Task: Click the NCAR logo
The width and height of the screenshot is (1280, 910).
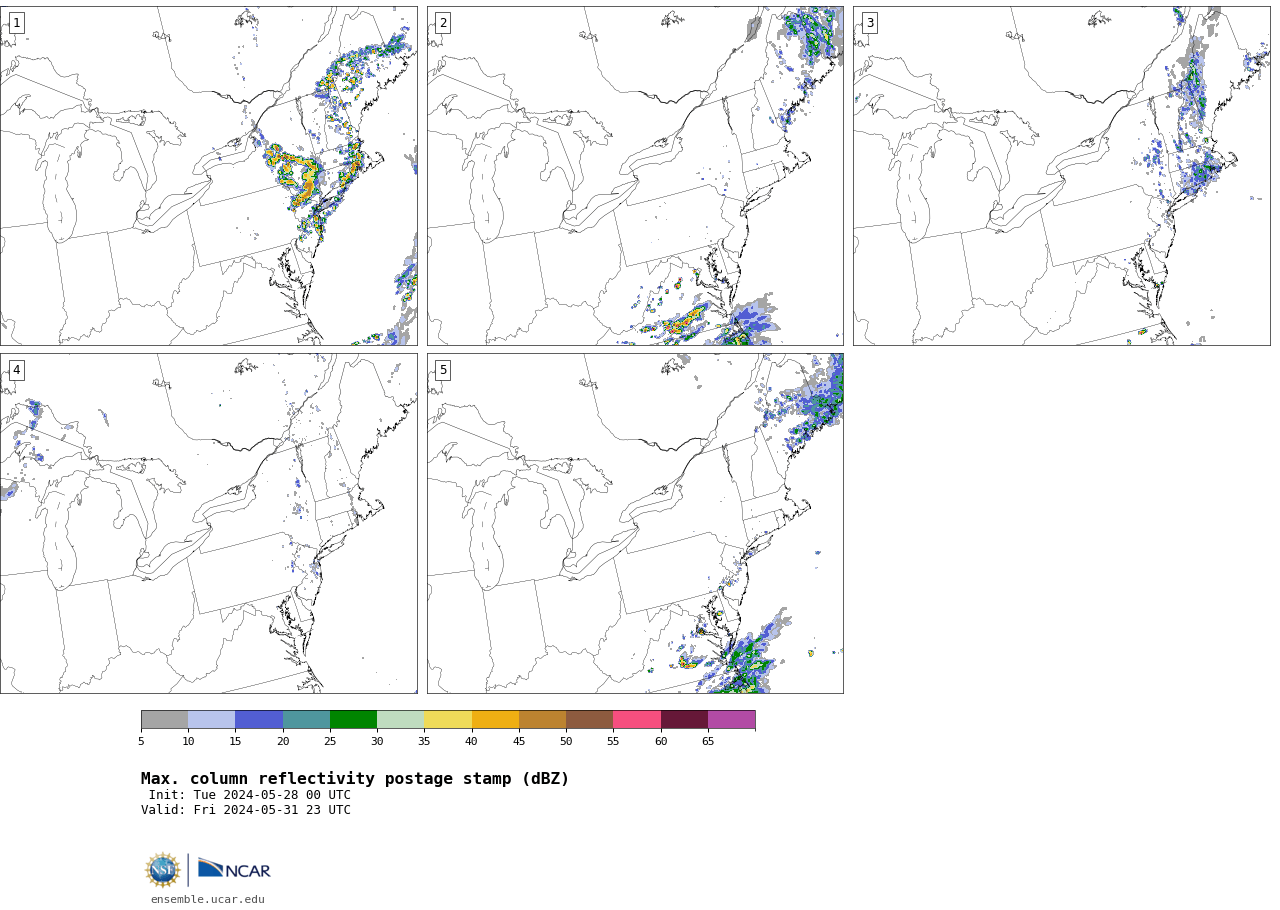Action: (234, 870)
